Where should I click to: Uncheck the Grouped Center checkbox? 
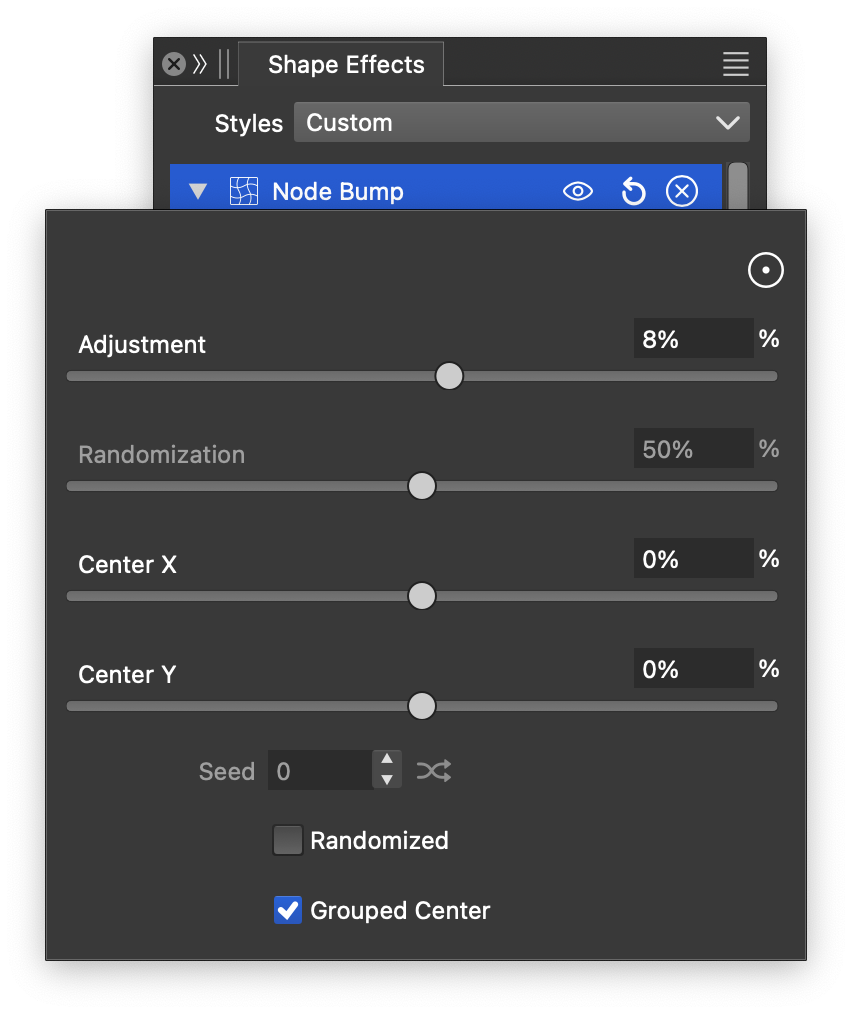[x=288, y=910]
